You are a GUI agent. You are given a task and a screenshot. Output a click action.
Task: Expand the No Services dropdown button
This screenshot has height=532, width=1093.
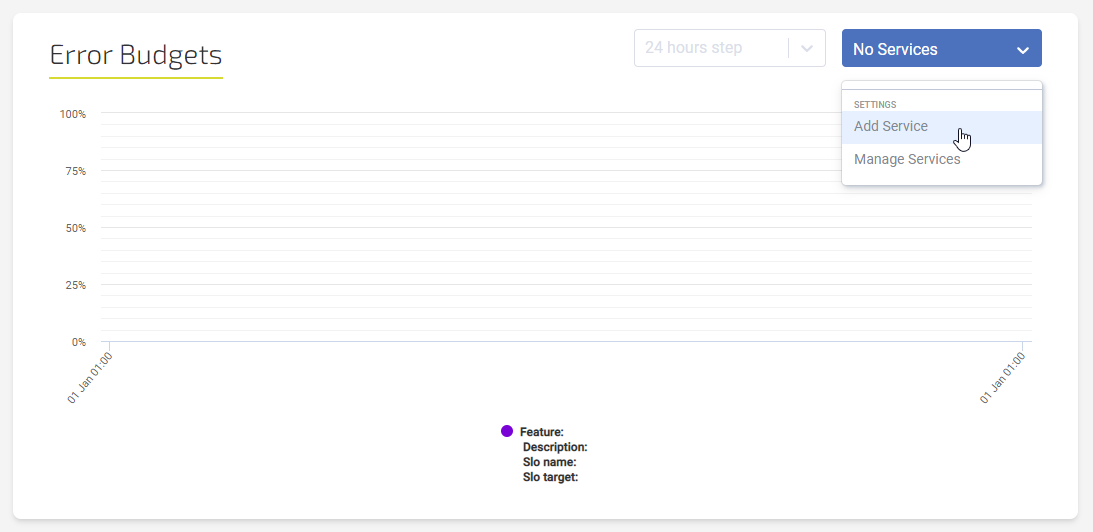click(x=940, y=49)
